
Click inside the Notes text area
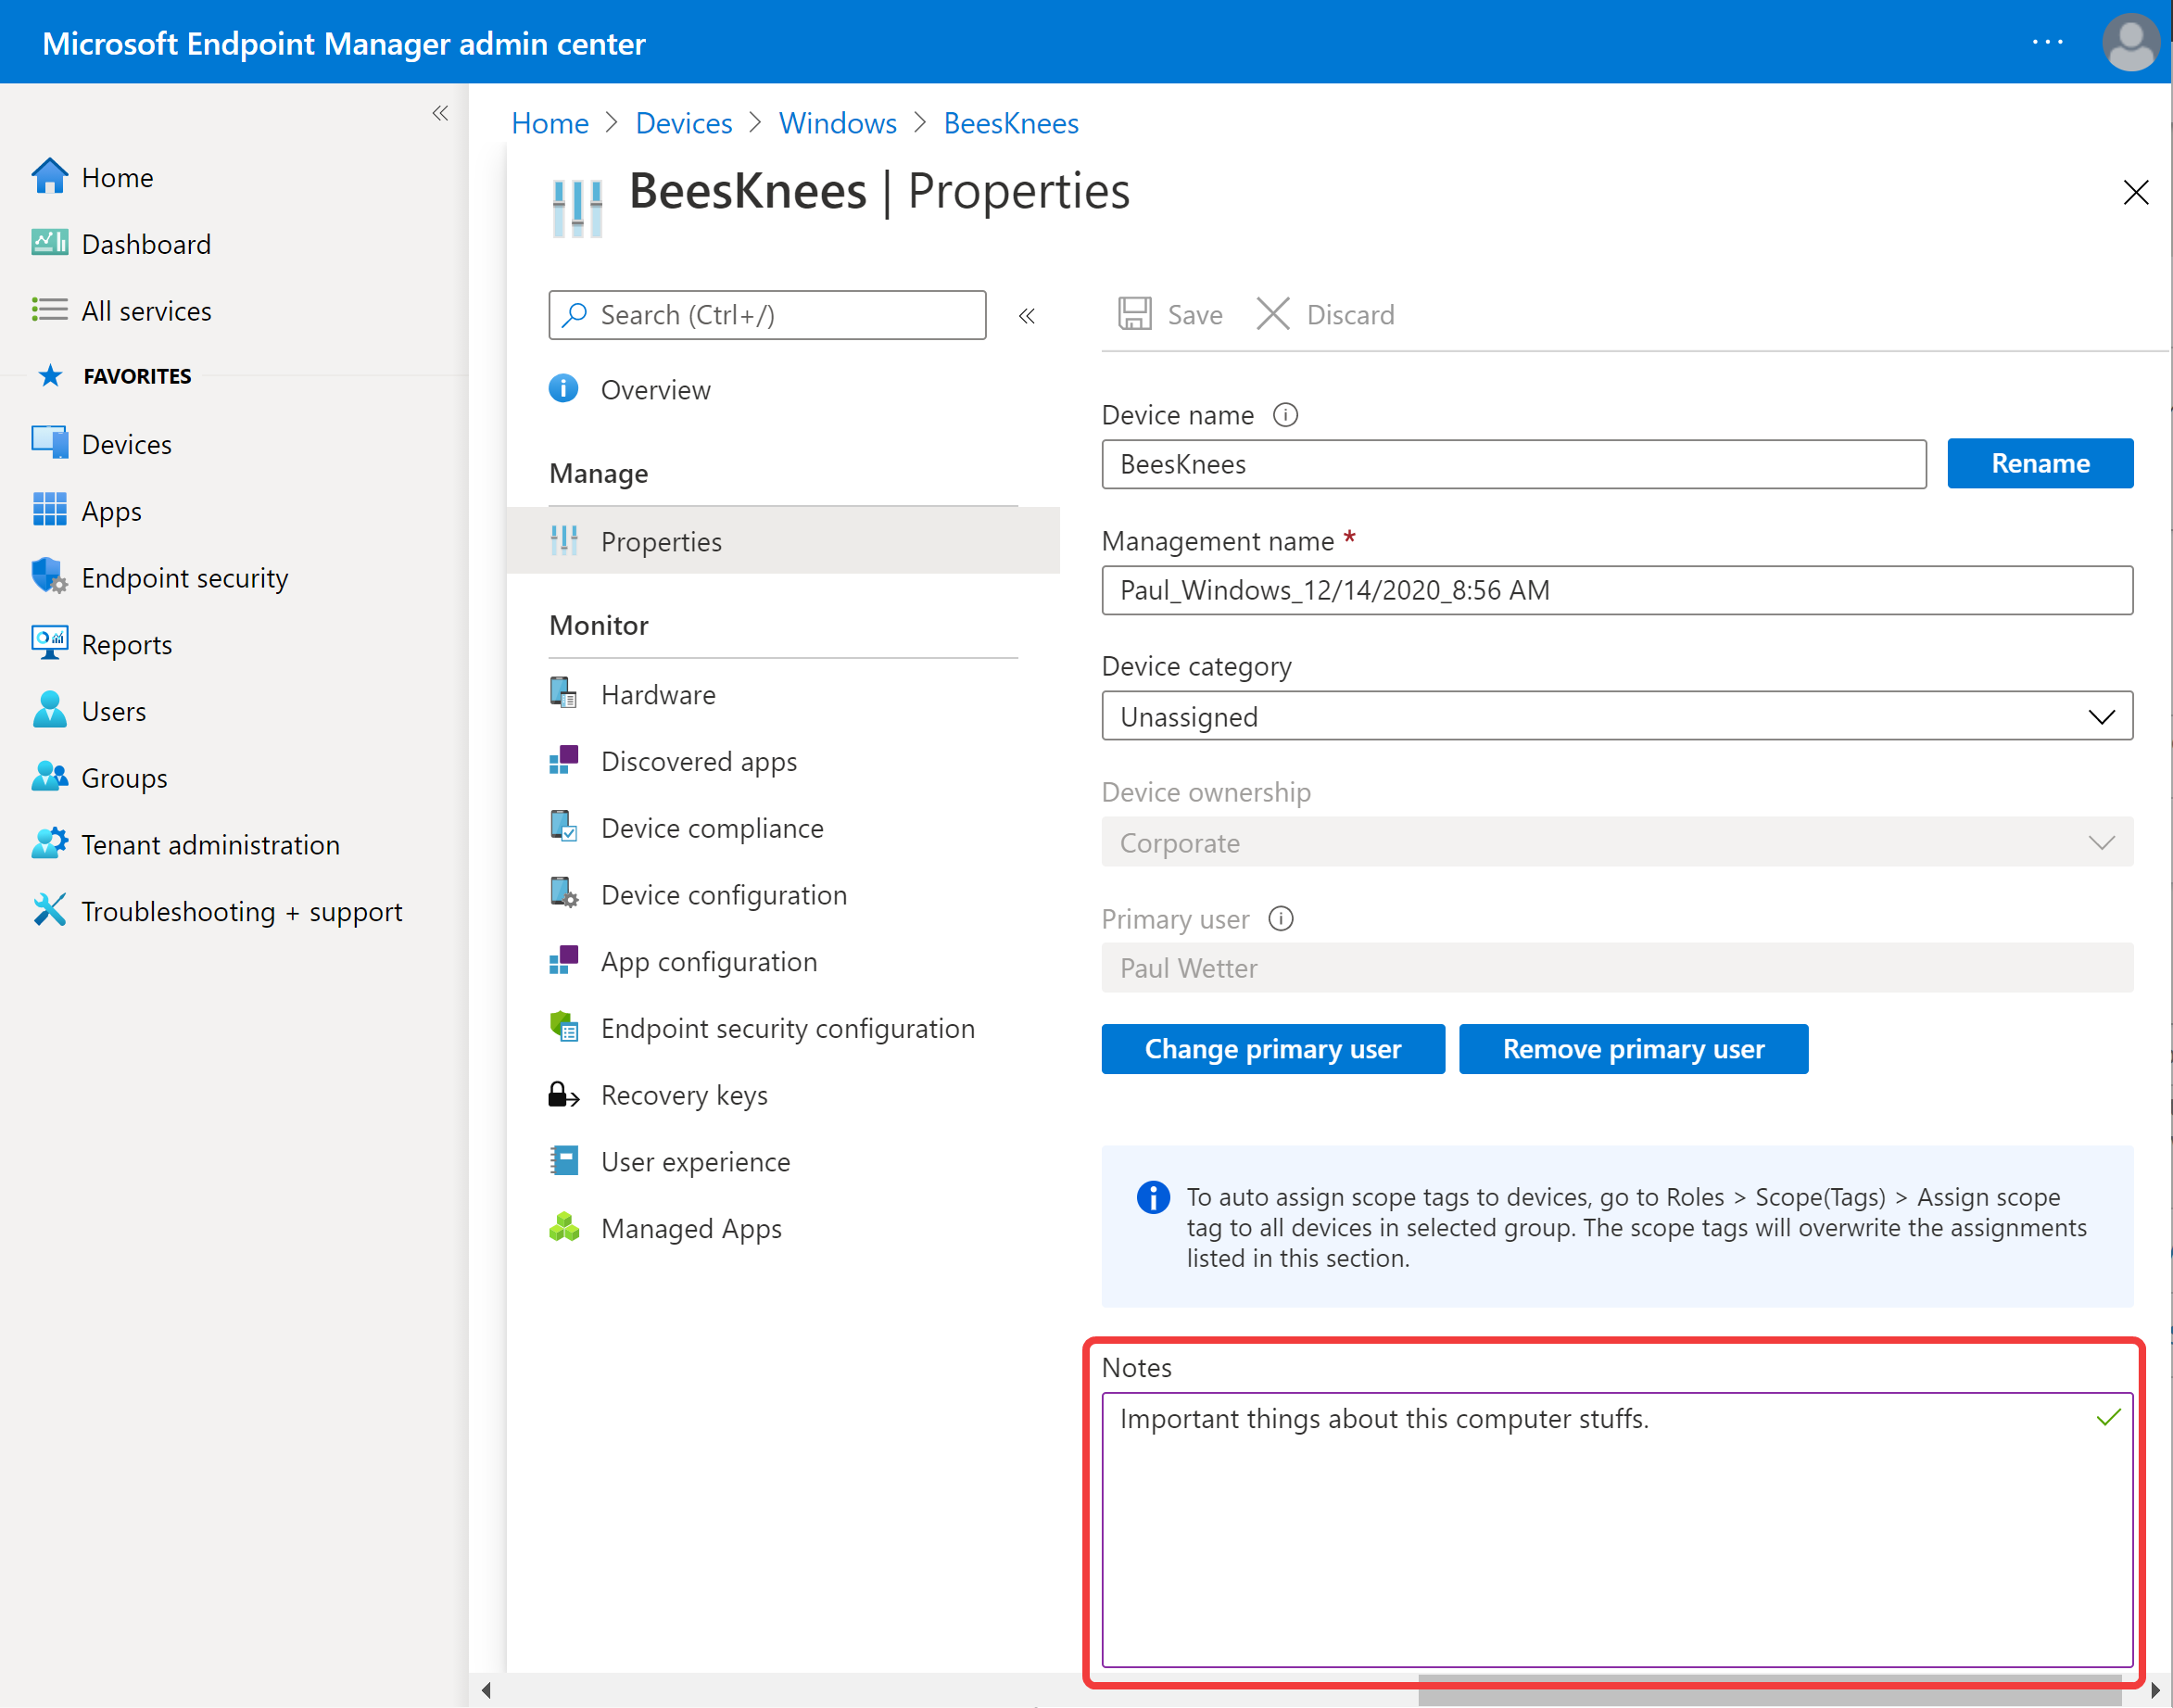coord(1616,1530)
